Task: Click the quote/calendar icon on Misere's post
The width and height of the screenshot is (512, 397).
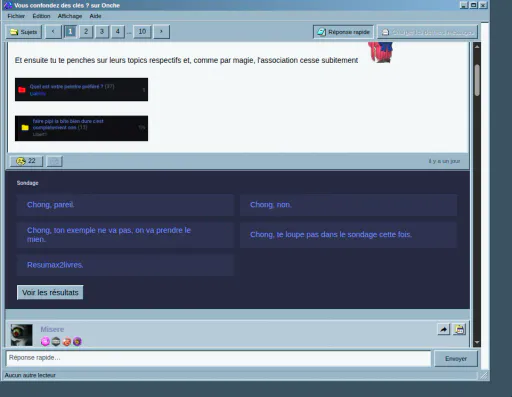Action: pos(459,329)
